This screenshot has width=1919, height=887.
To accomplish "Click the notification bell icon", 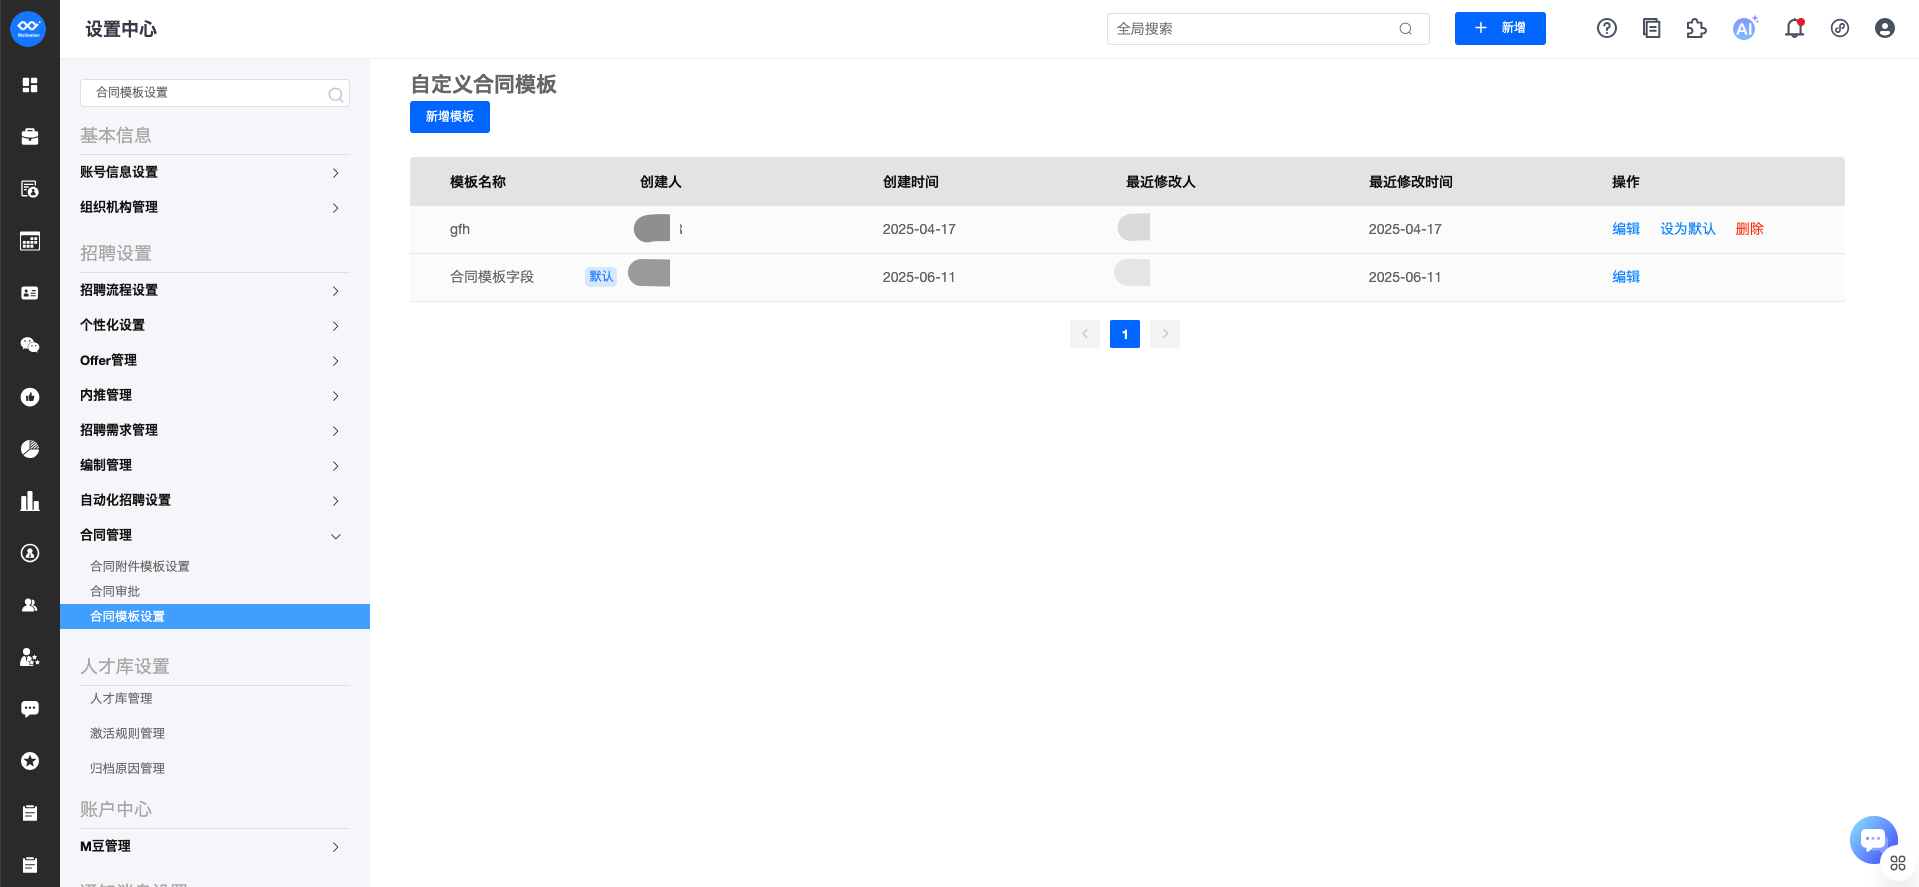I will pyautogui.click(x=1795, y=29).
